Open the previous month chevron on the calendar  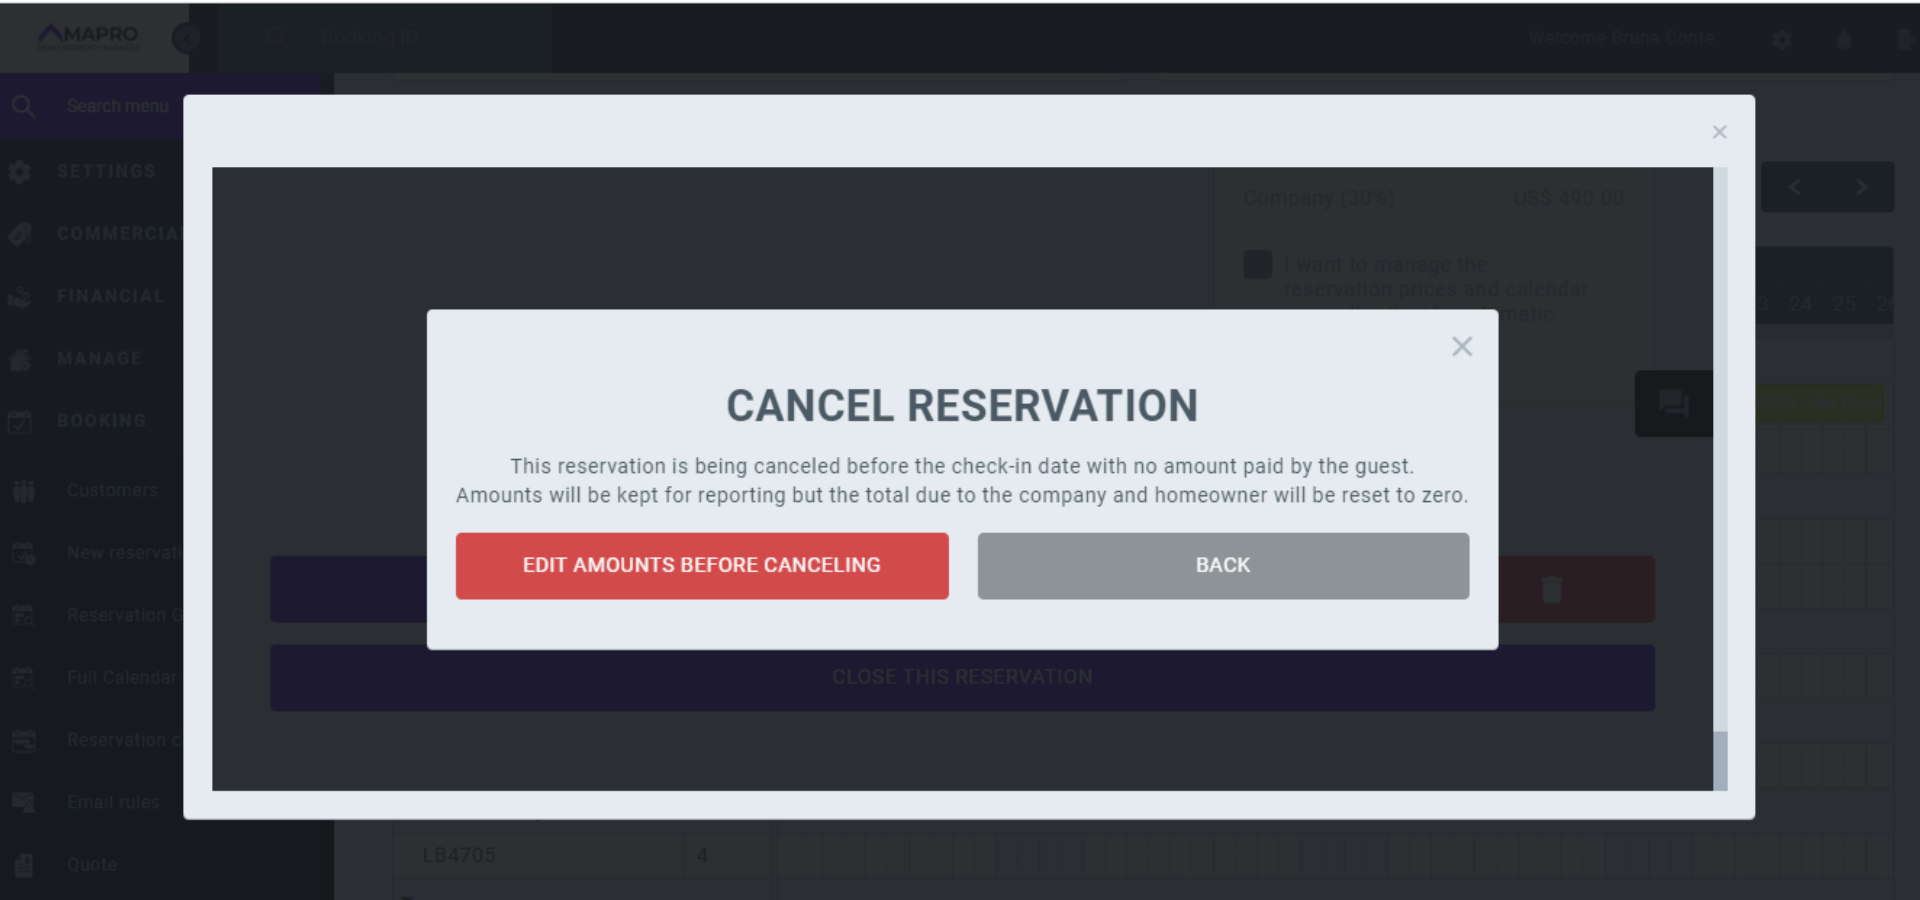click(x=1794, y=187)
